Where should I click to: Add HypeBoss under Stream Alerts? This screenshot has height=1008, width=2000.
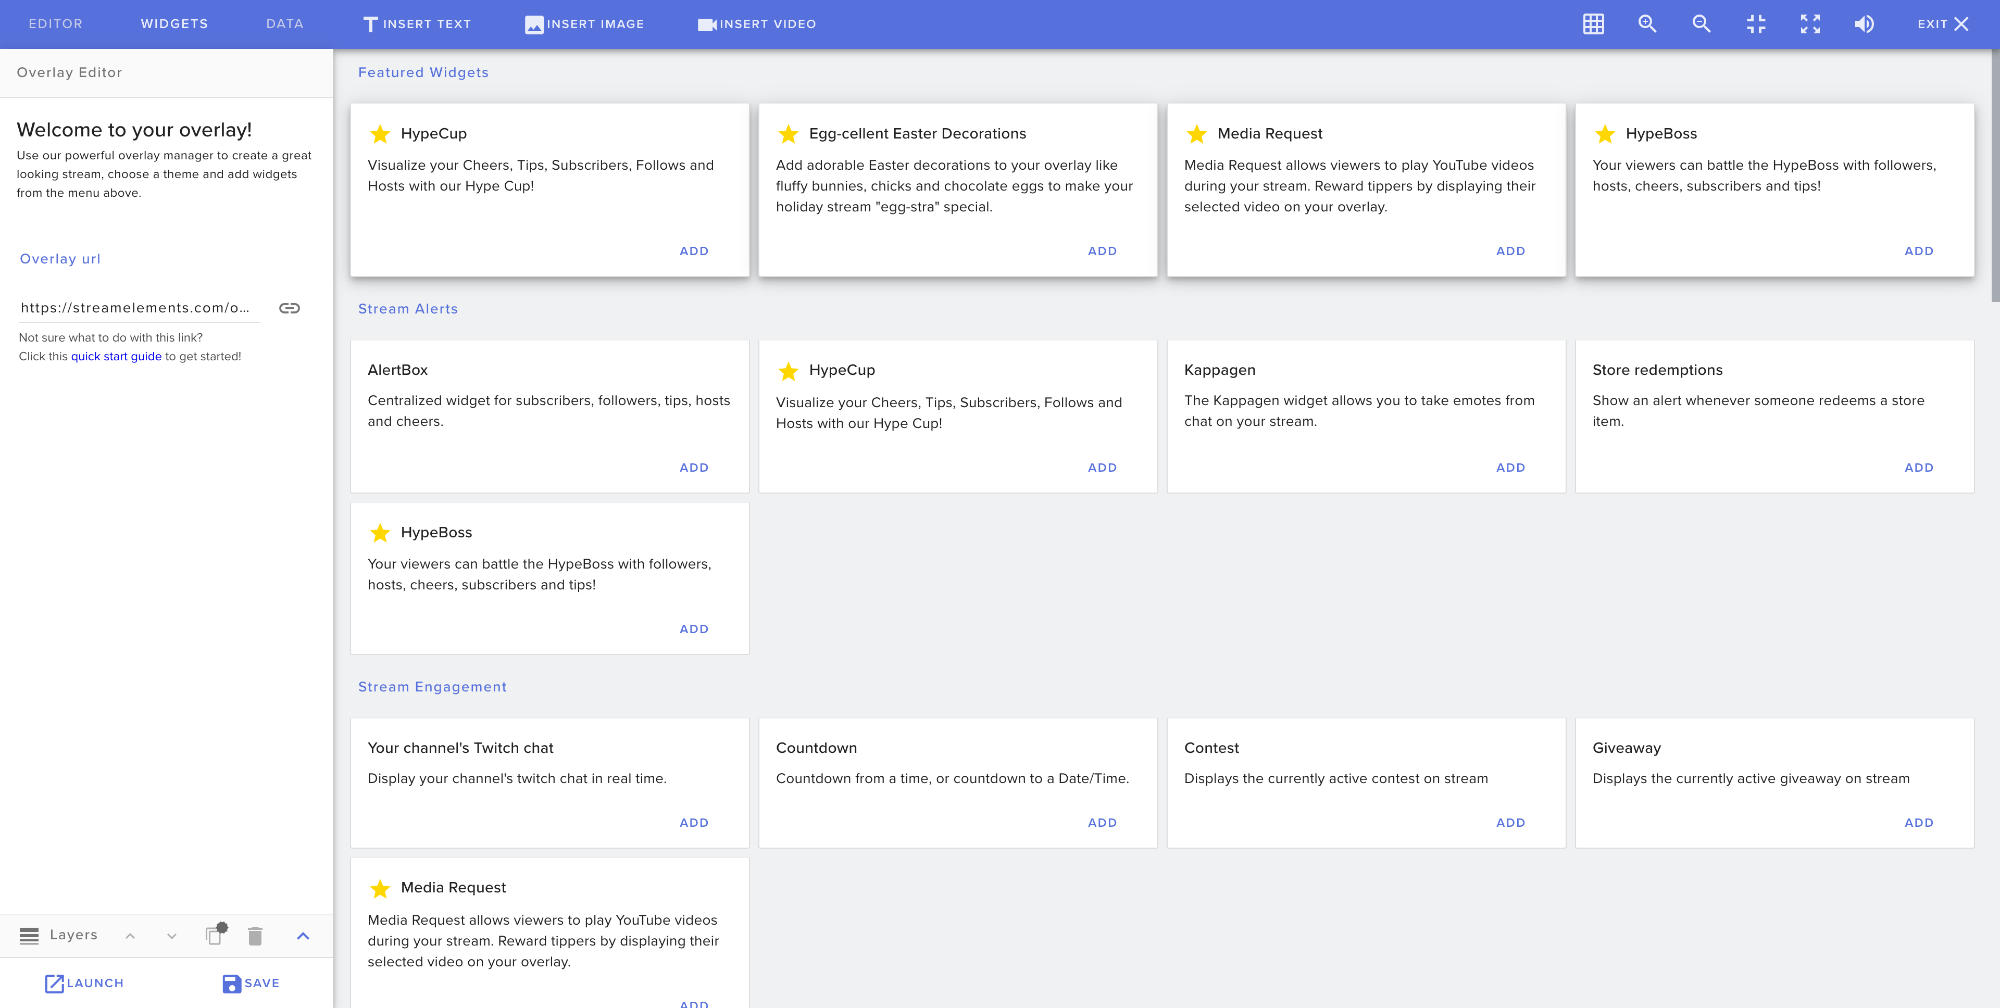click(694, 629)
